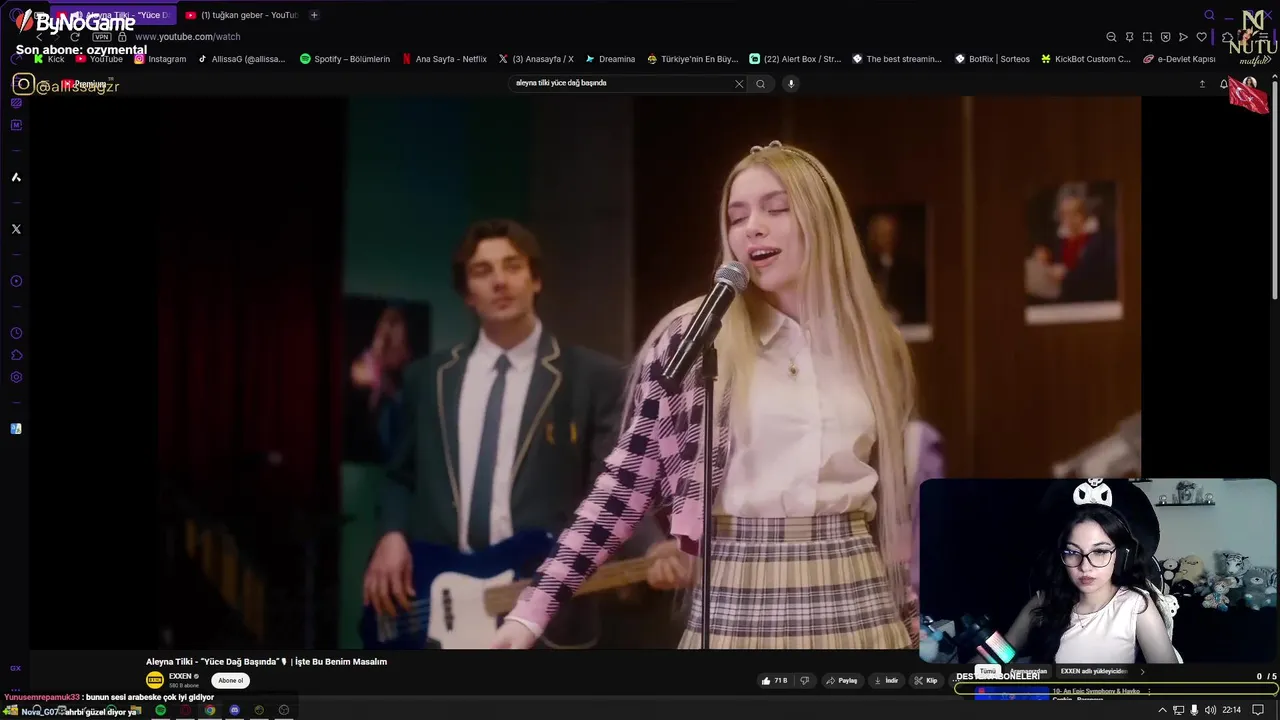
Task: Open the Türkiye'nin En Büy... bookmark
Action: pyautogui.click(x=692, y=59)
